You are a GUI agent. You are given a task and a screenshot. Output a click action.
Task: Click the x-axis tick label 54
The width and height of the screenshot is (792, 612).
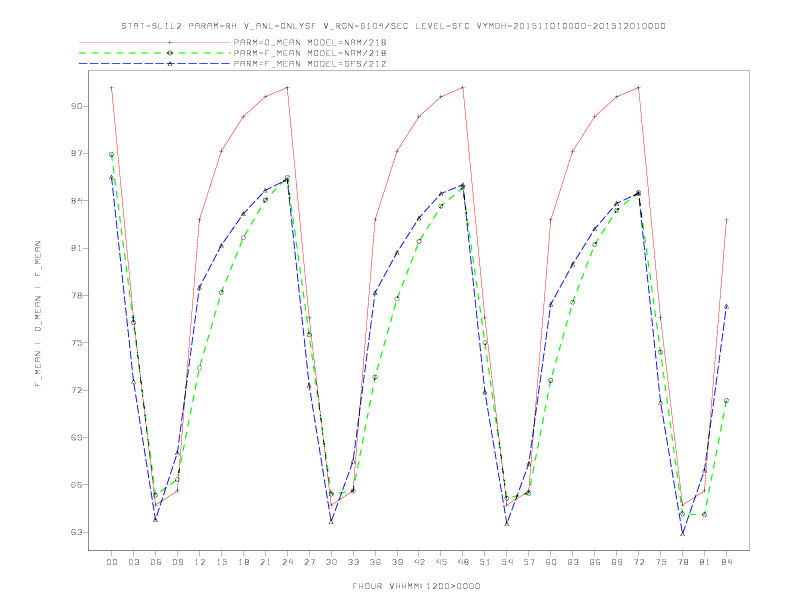tap(507, 562)
